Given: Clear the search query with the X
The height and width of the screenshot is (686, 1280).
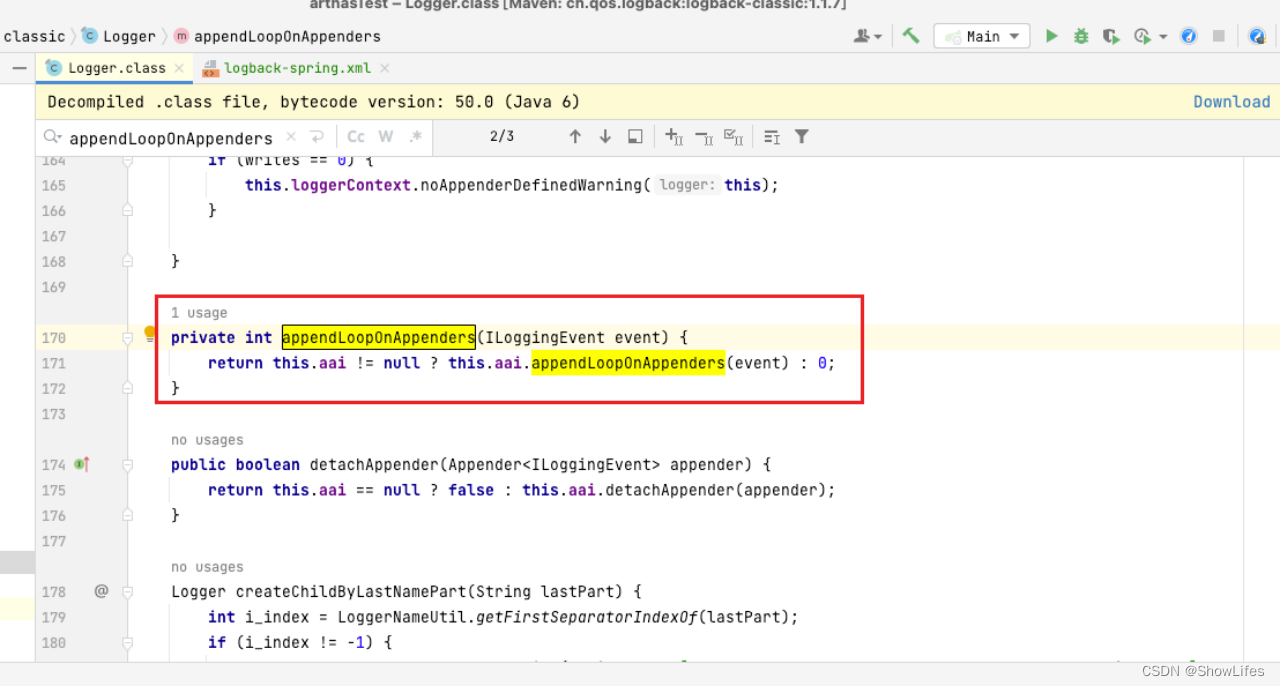Looking at the screenshot, I should pos(289,137).
